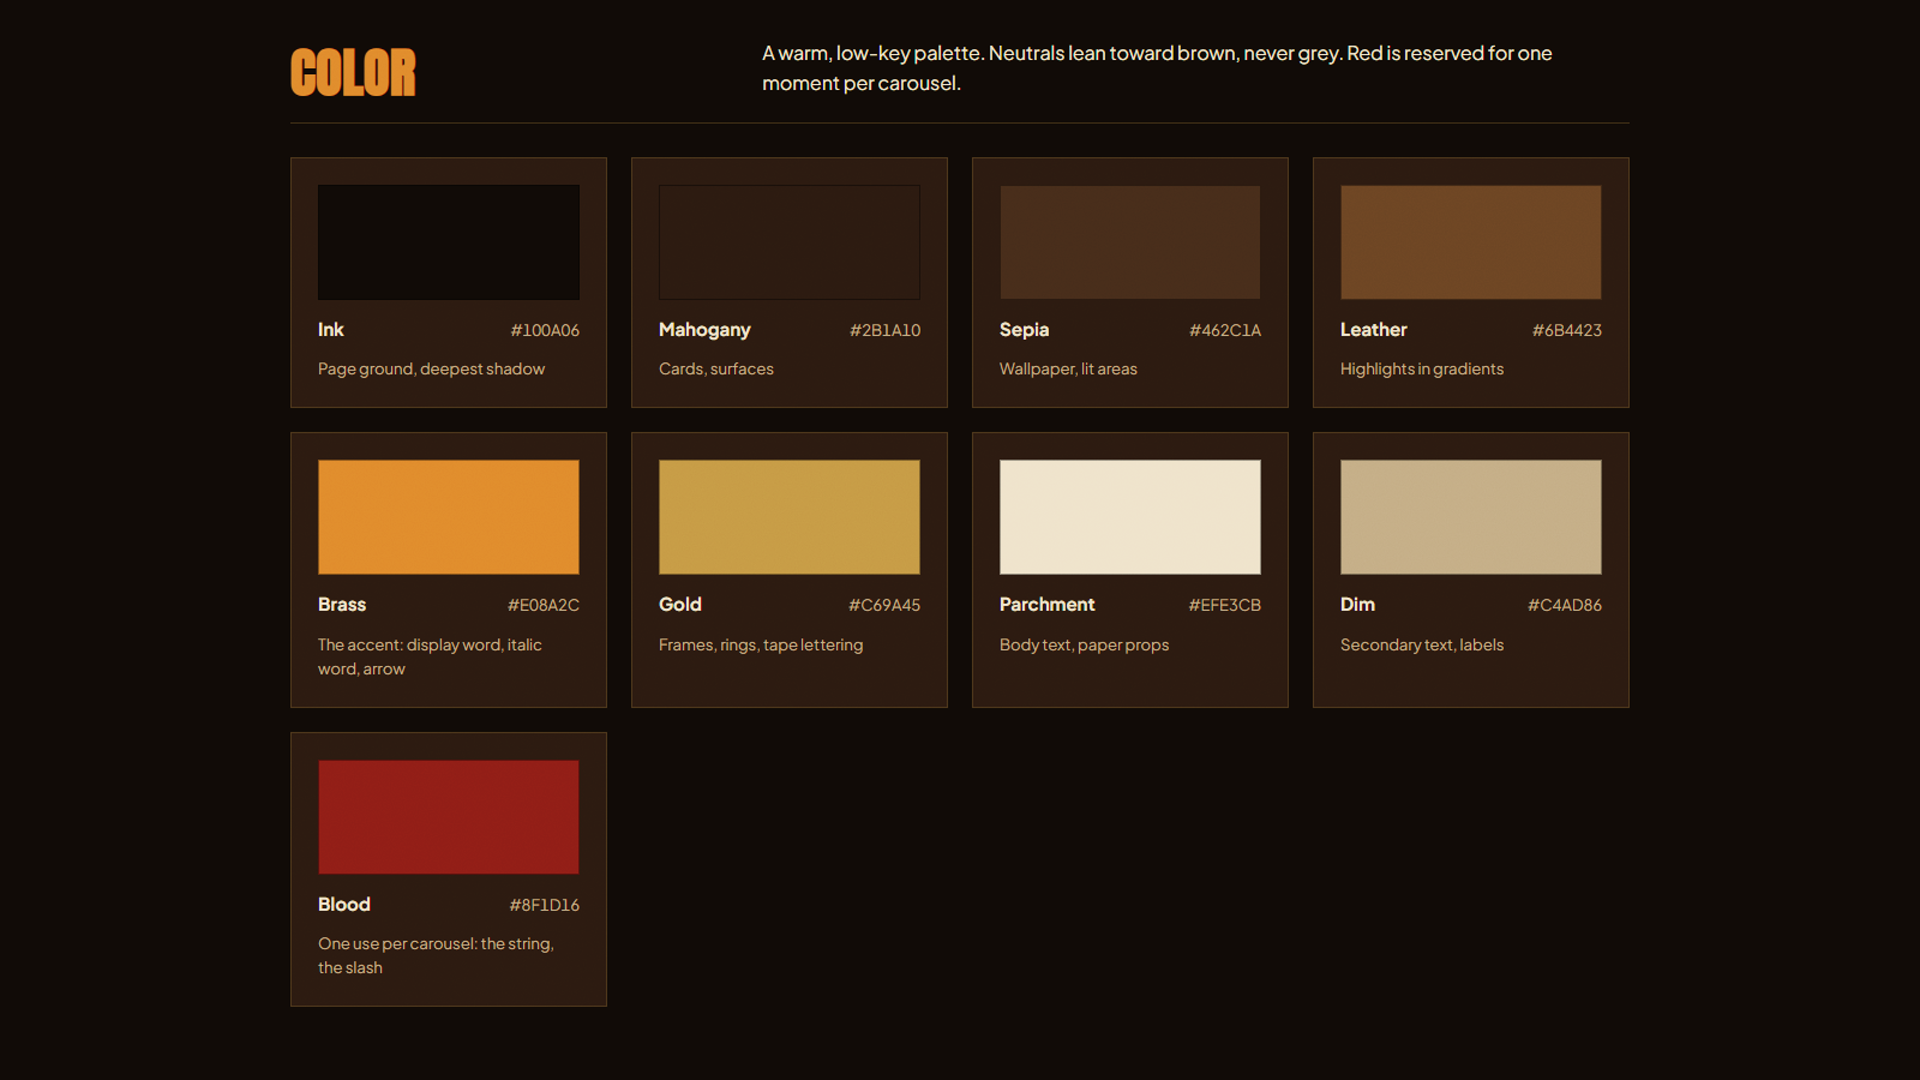Select the hex value #C4AD86

pos(1565,605)
